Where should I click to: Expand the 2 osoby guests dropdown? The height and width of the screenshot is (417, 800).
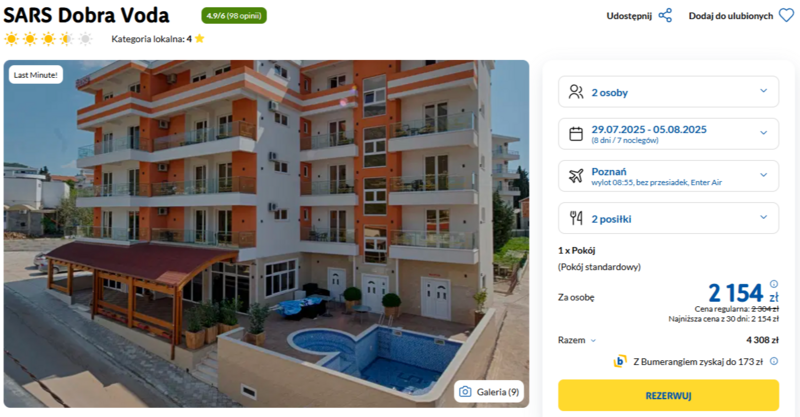(x=668, y=92)
